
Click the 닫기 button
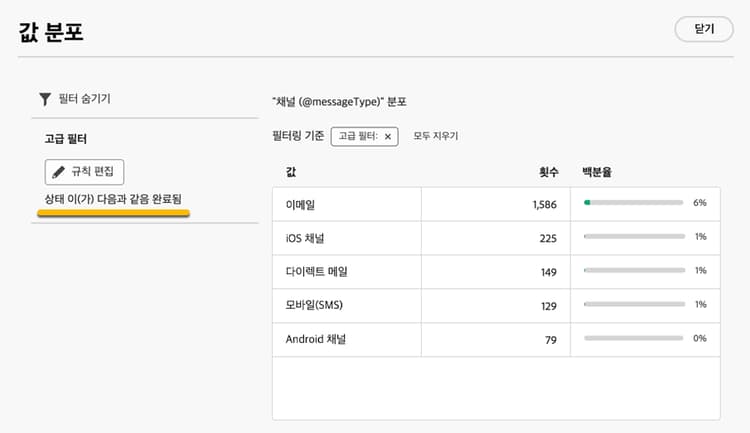pyautogui.click(x=703, y=29)
